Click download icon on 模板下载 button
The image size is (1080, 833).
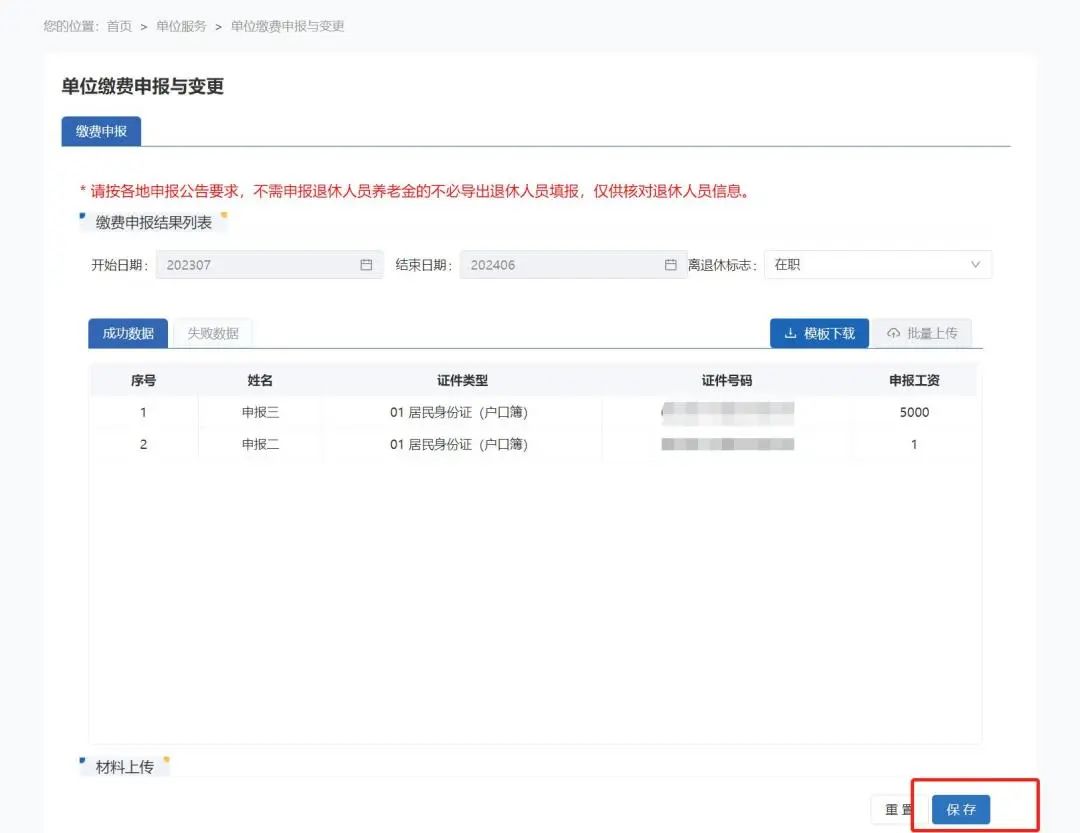click(x=790, y=333)
